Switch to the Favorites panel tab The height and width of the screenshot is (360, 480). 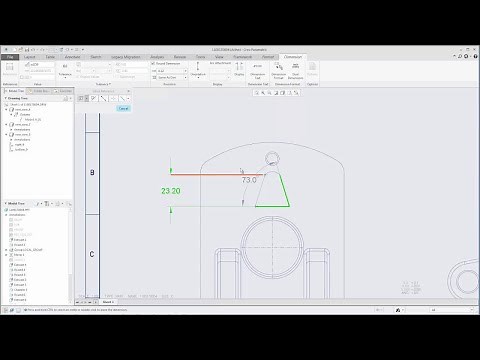click(x=63, y=91)
